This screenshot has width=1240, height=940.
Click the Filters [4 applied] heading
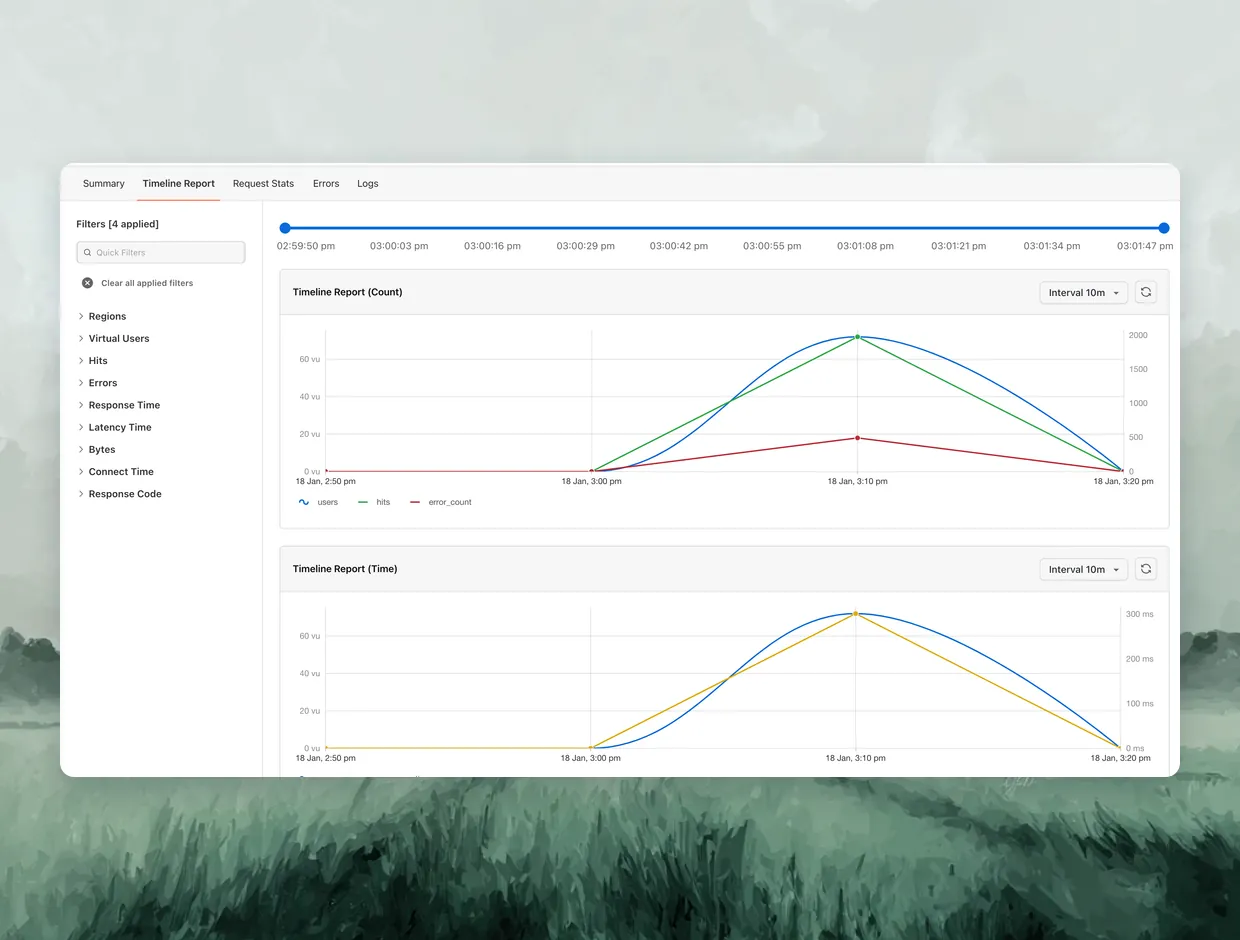118,224
